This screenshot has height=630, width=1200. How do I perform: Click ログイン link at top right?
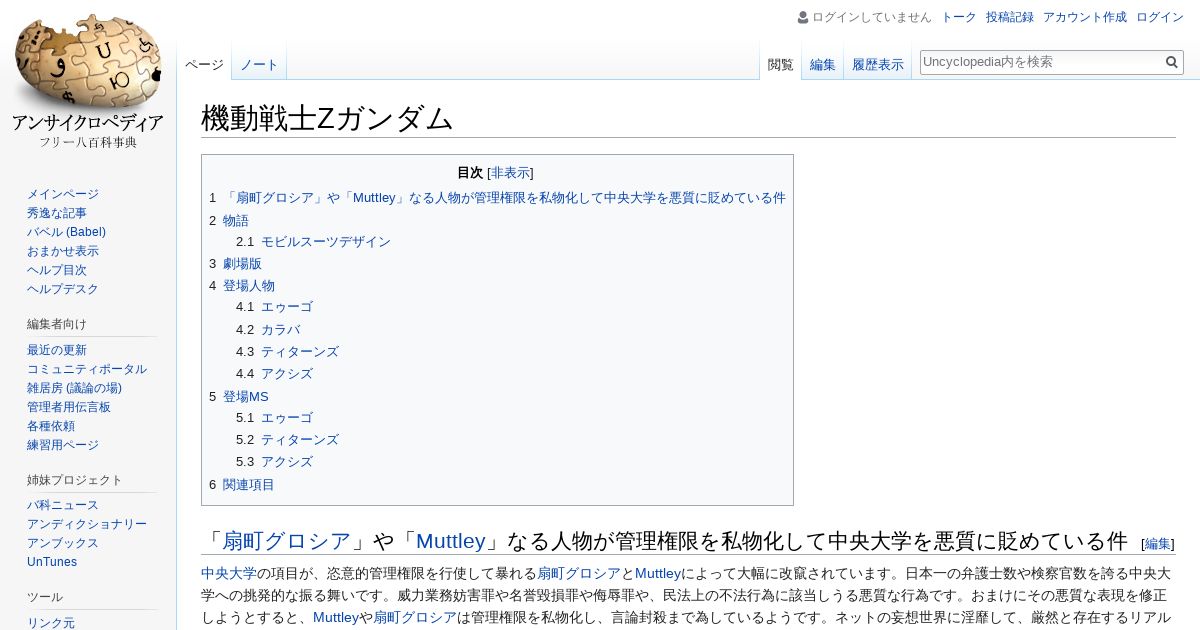coord(1160,17)
